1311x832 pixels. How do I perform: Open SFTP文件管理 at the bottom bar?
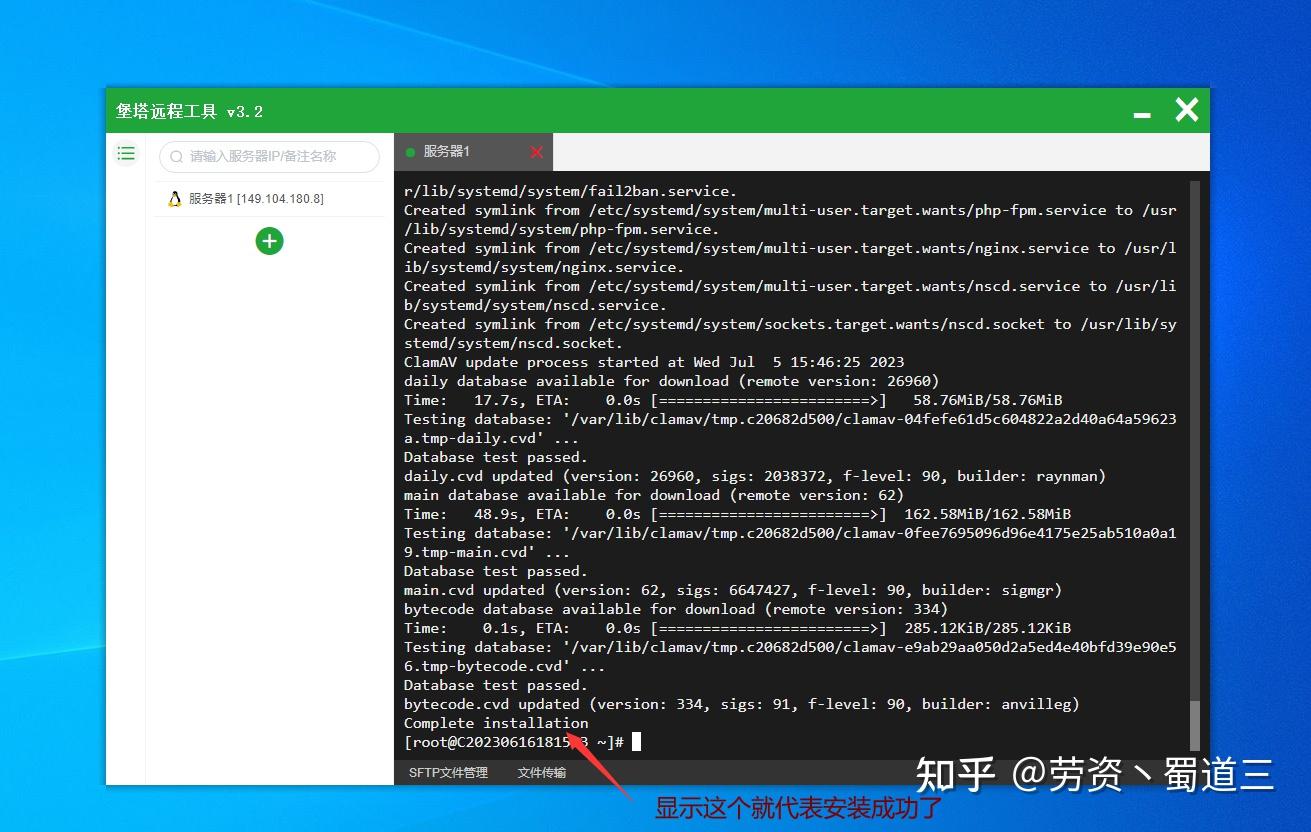(448, 773)
